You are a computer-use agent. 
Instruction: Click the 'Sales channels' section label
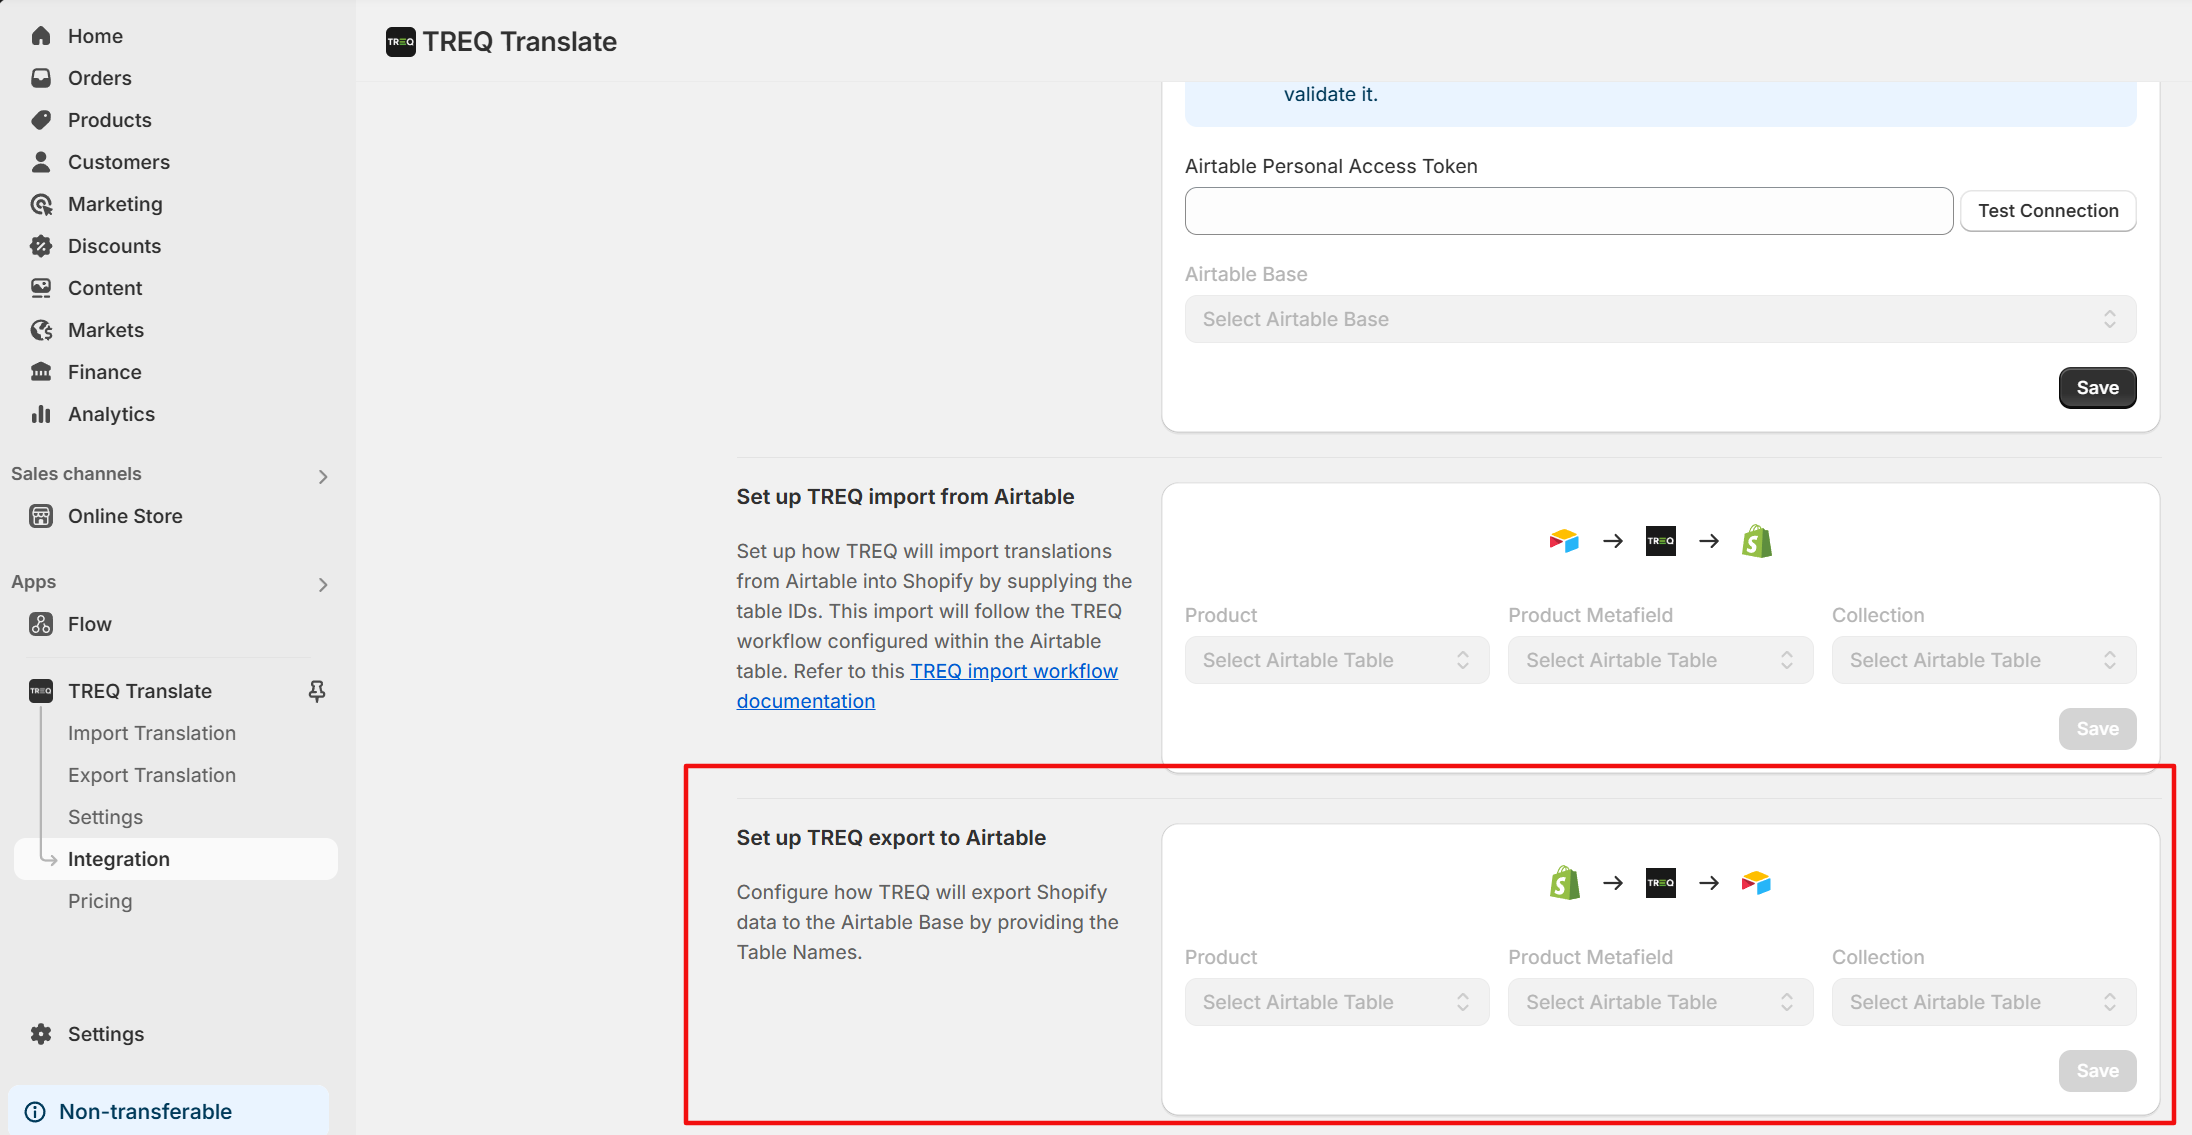point(76,474)
